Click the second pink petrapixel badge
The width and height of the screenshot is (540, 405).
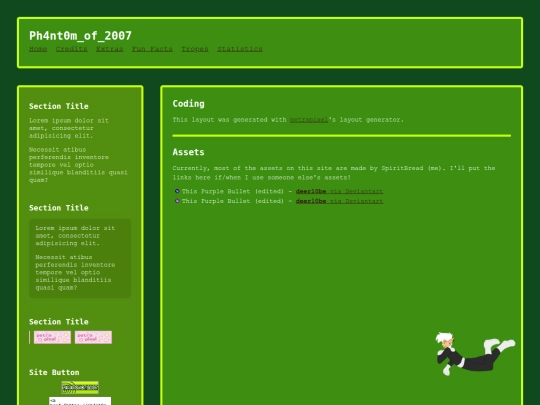[x=93, y=337]
